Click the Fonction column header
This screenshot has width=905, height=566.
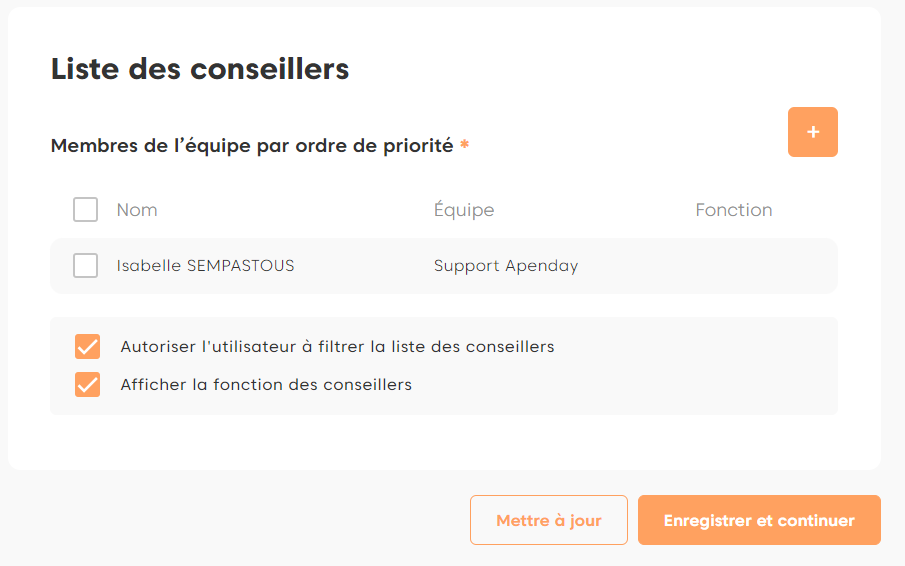tap(734, 210)
